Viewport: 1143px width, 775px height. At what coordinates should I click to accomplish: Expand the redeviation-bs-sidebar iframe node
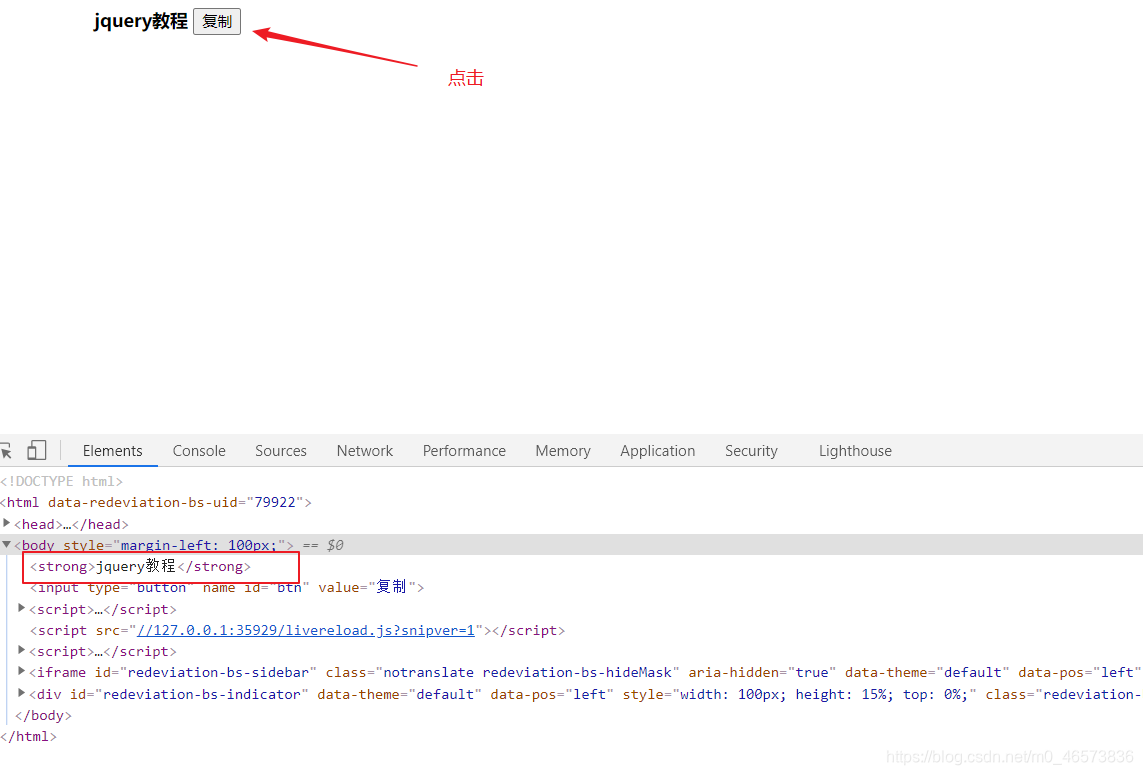tap(22, 671)
